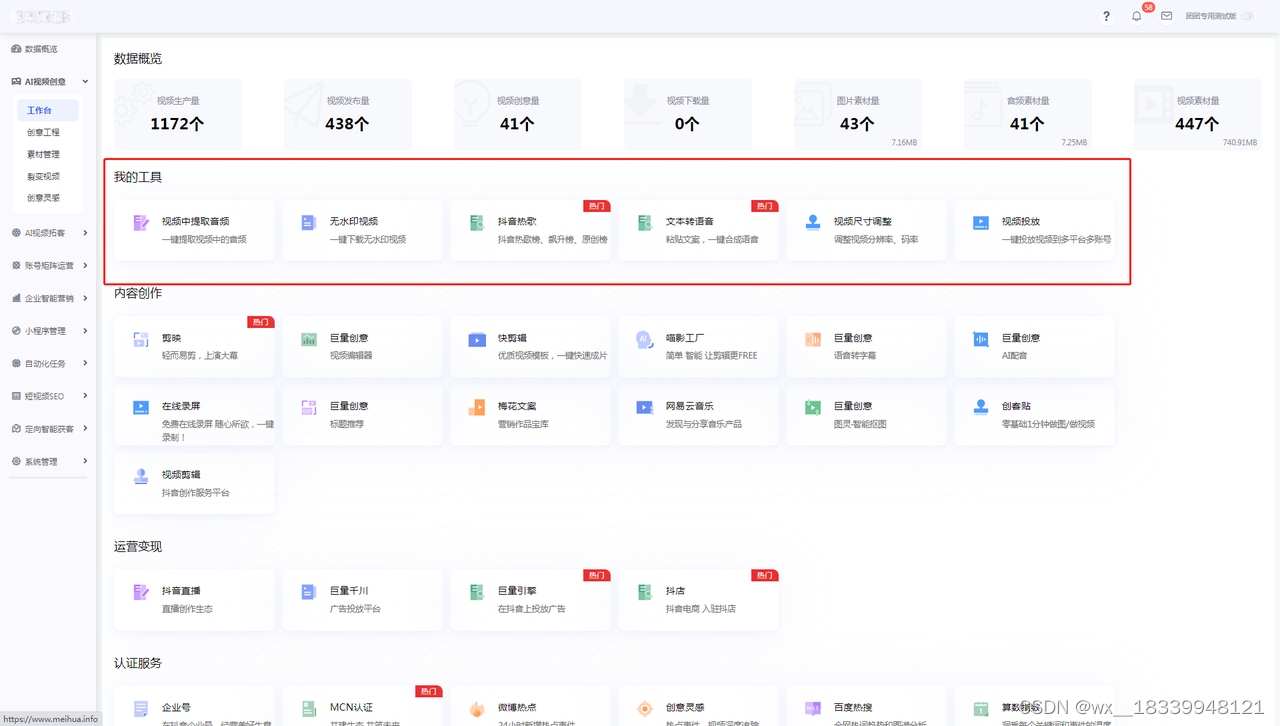Screen dimensions: 1280x726
Task: Click the 巨量引擎 card title
Action: (x=517, y=591)
